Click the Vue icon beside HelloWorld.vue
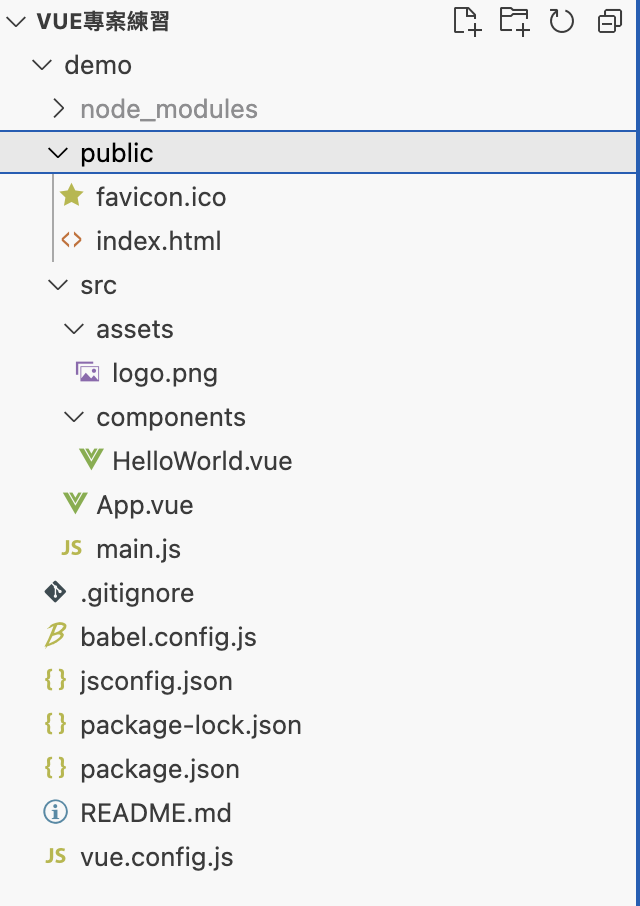 pos(91,461)
